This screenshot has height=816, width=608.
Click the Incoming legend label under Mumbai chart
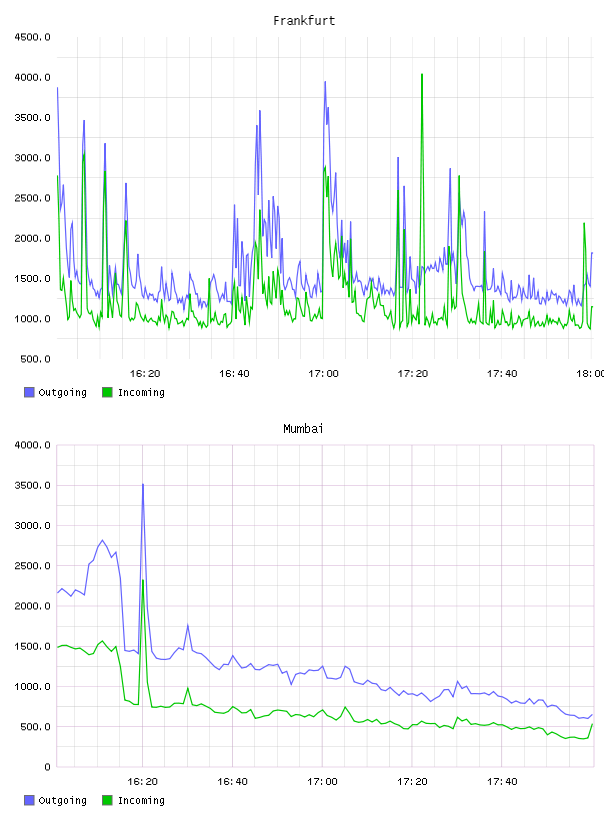point(141,801)
